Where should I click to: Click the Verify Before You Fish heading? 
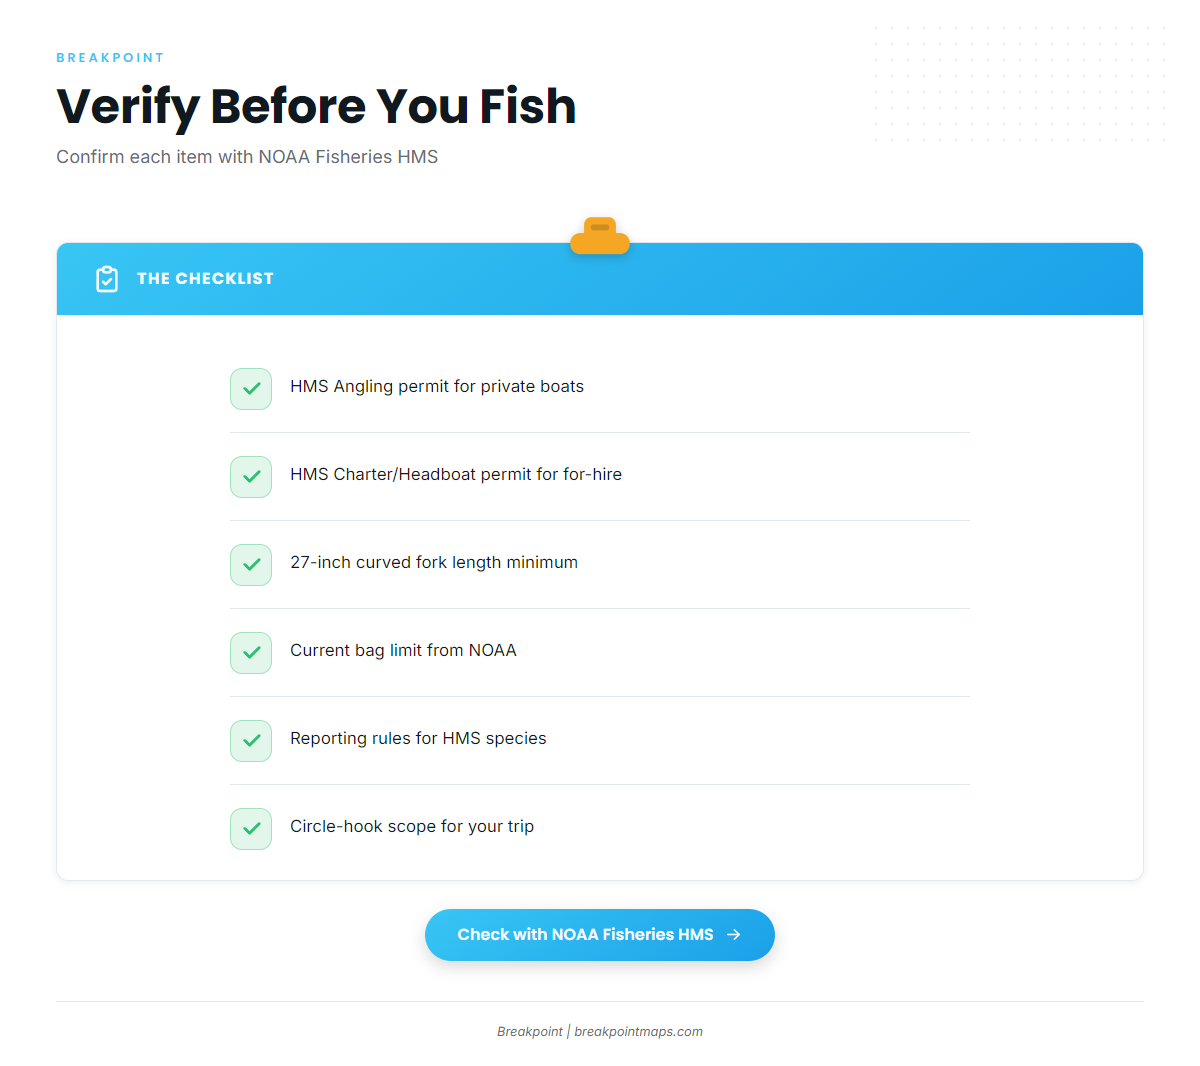coord(316,106)
